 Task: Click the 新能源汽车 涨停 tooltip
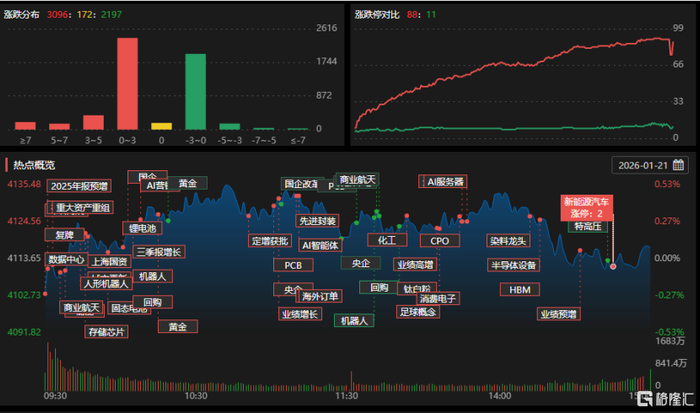[587, 208]
